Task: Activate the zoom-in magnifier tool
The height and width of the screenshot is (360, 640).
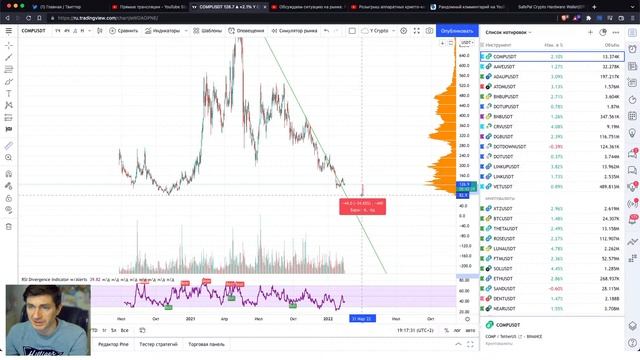Action: pos(9,158)
